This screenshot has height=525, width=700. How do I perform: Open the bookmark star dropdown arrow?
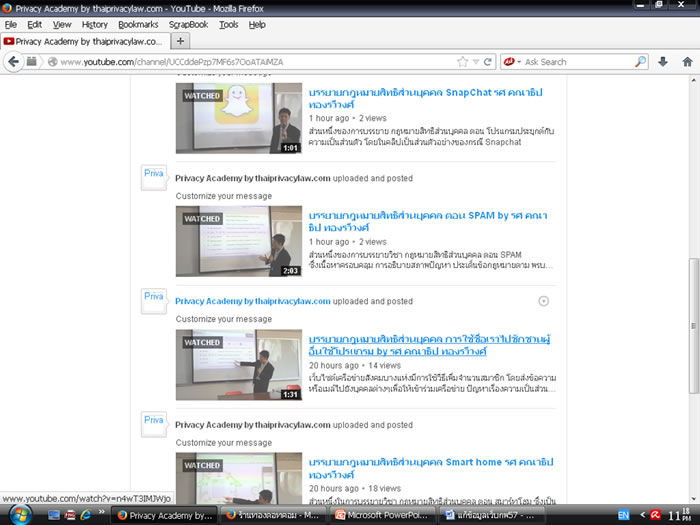[476, 62]
